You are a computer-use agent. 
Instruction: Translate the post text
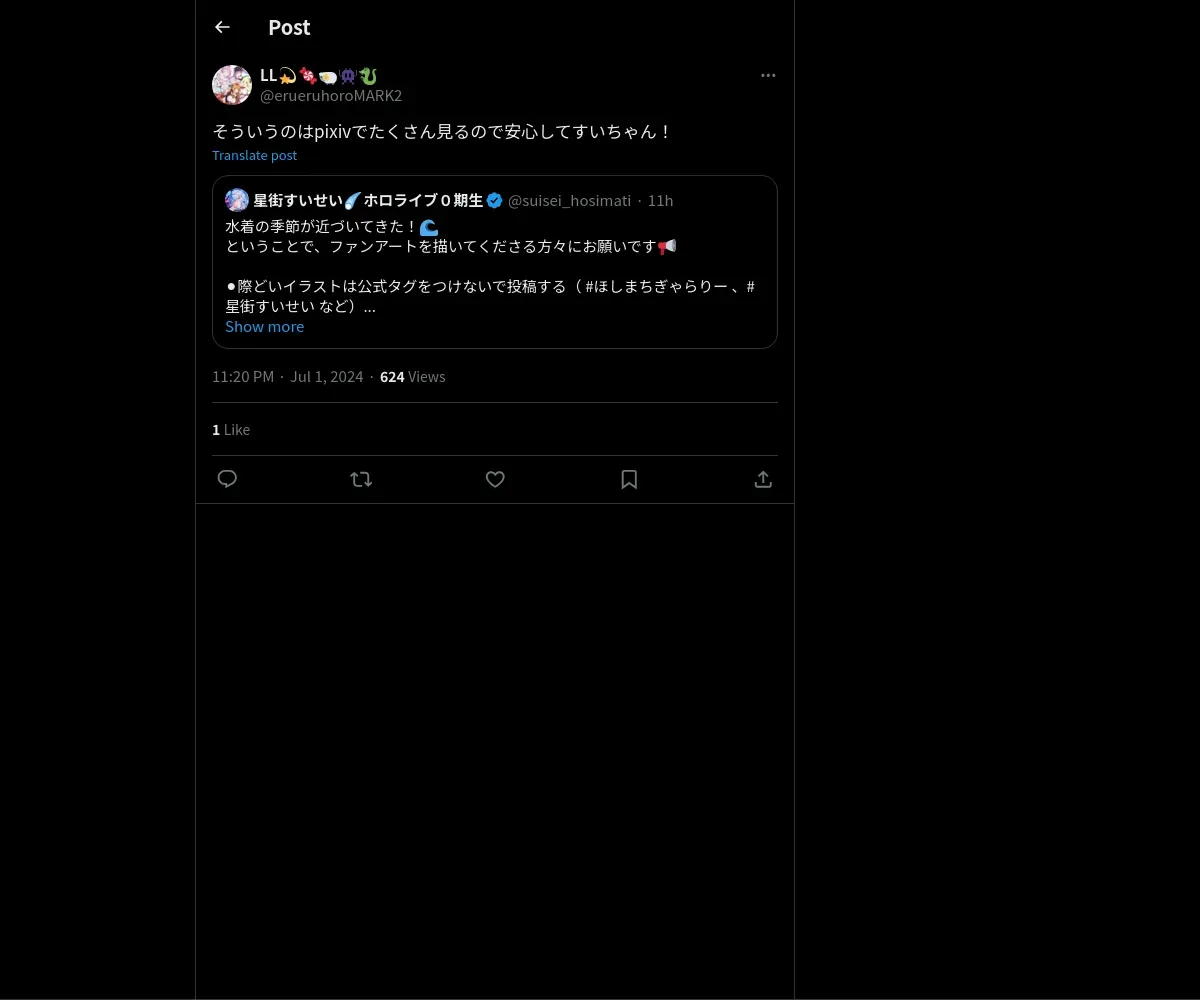click(x=254, y=155)
